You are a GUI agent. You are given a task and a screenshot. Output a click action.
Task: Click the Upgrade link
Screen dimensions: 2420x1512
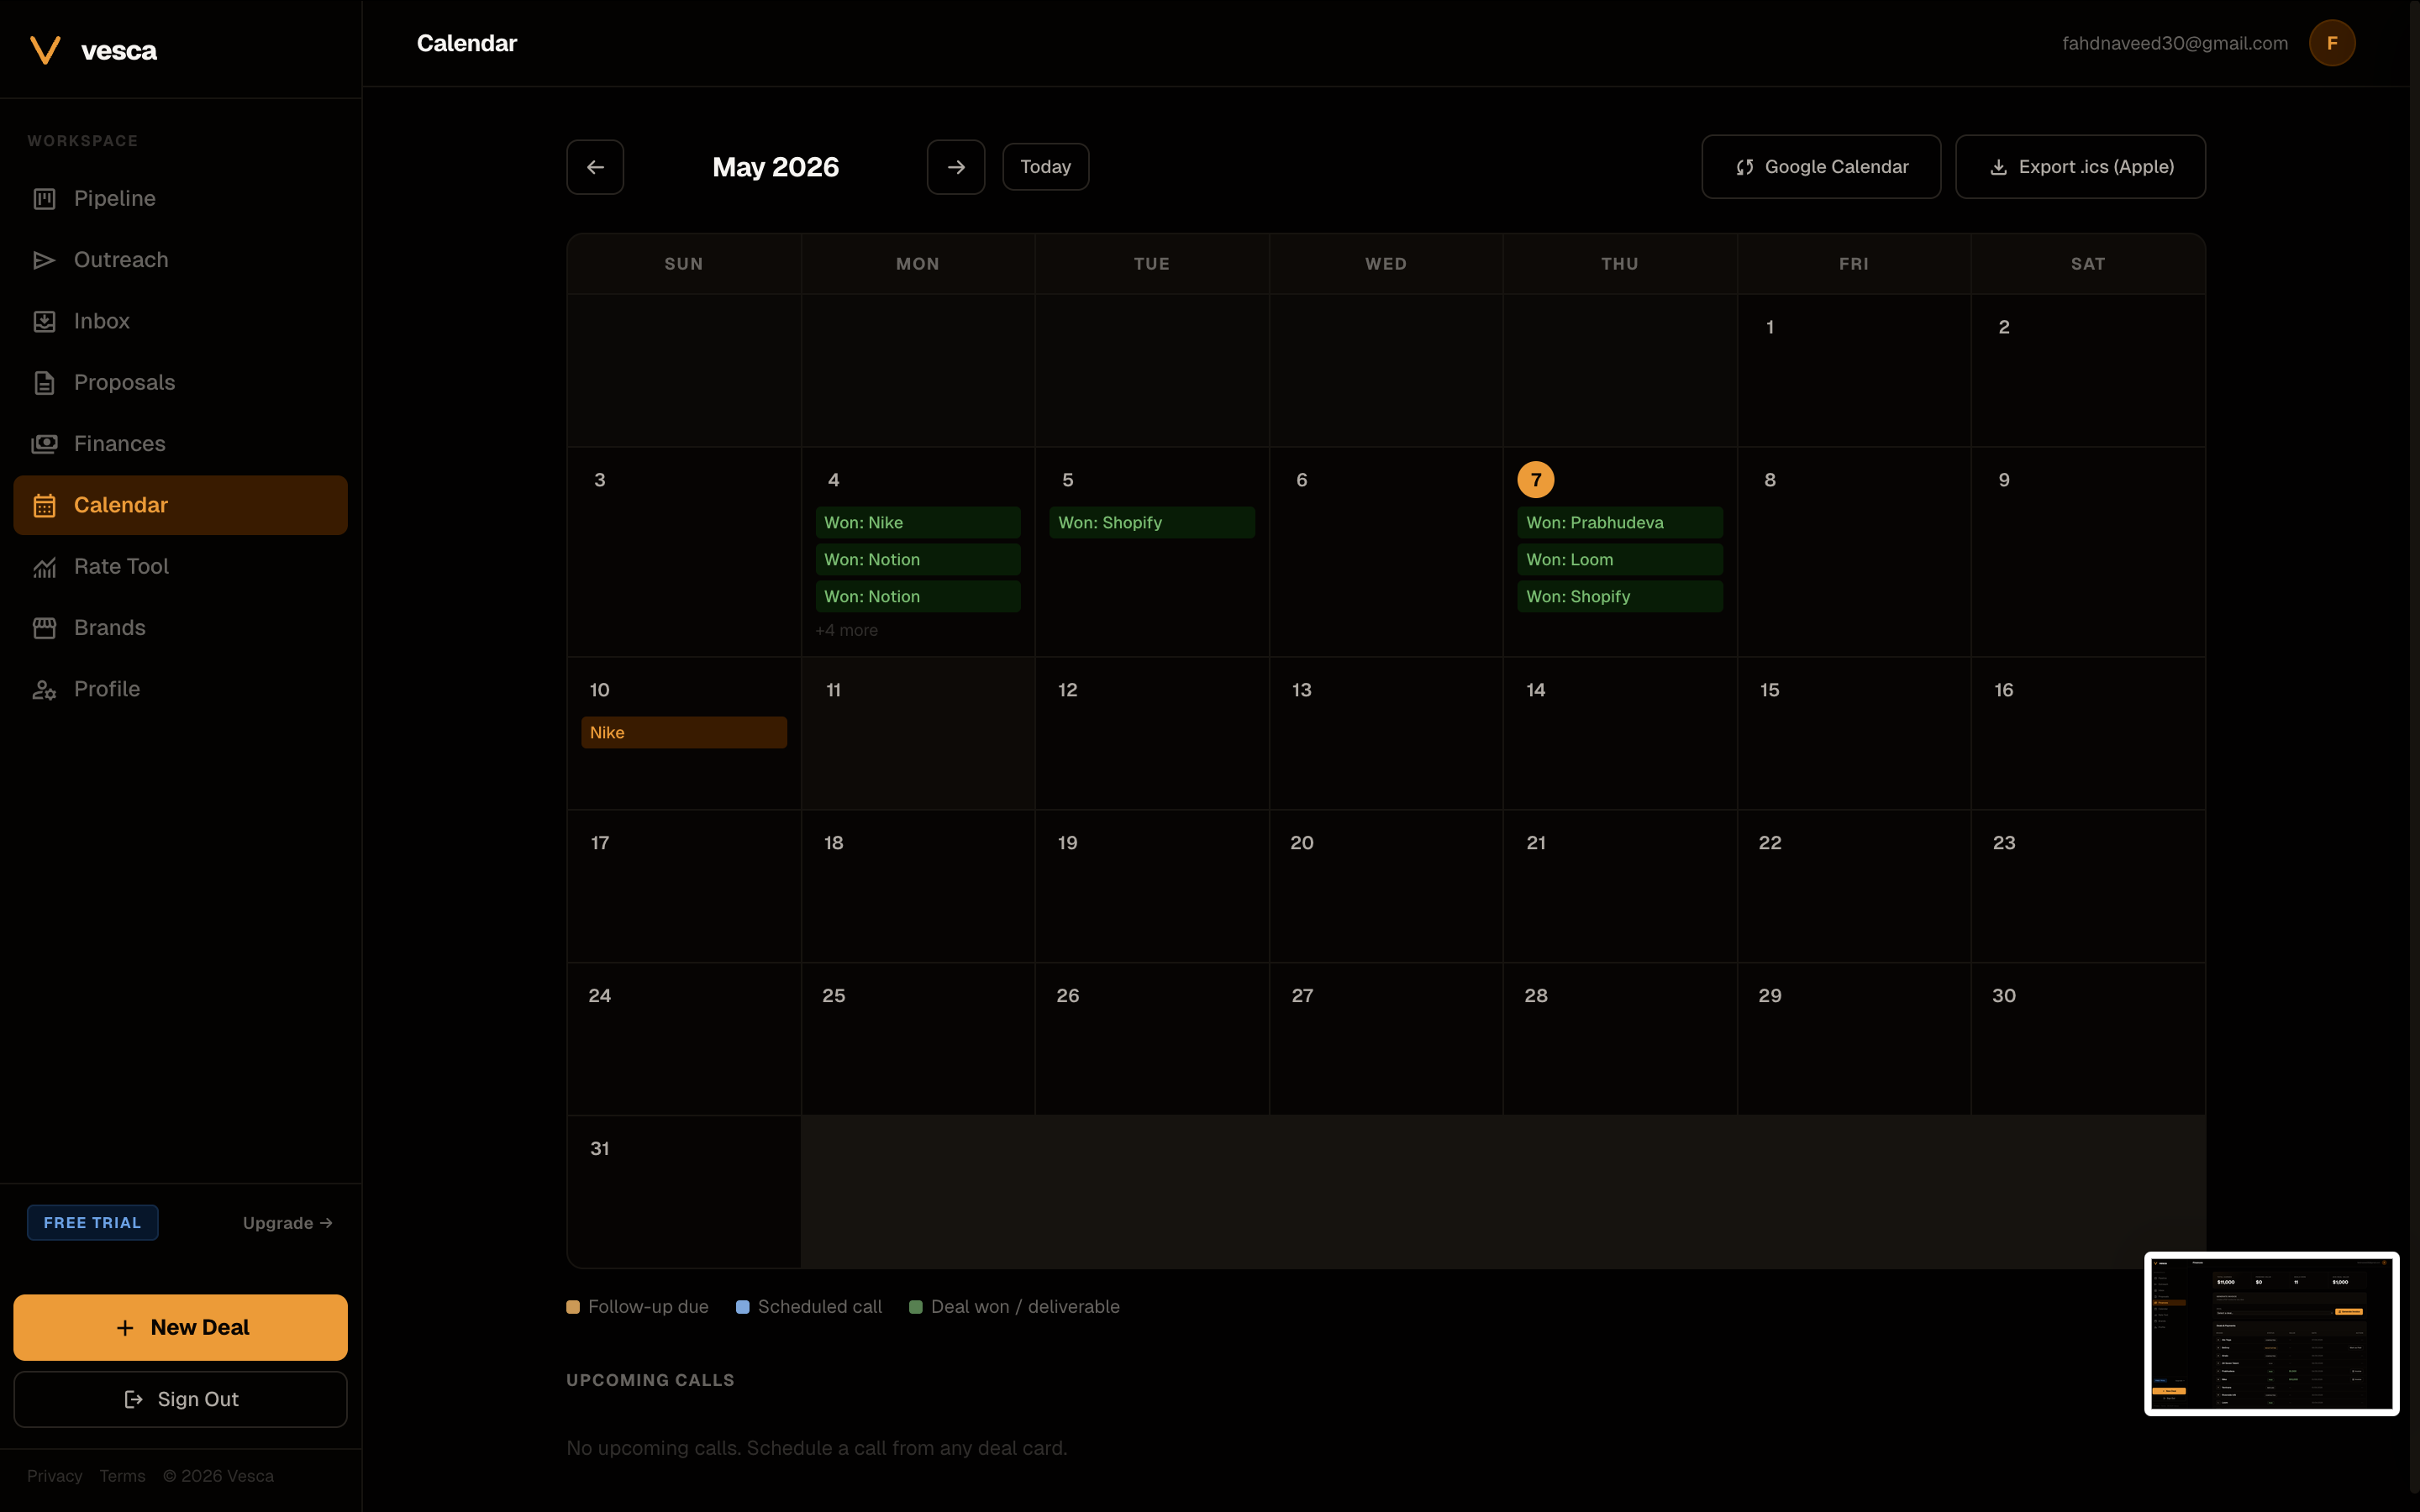pyautogui.click(x=287, y=1223)
